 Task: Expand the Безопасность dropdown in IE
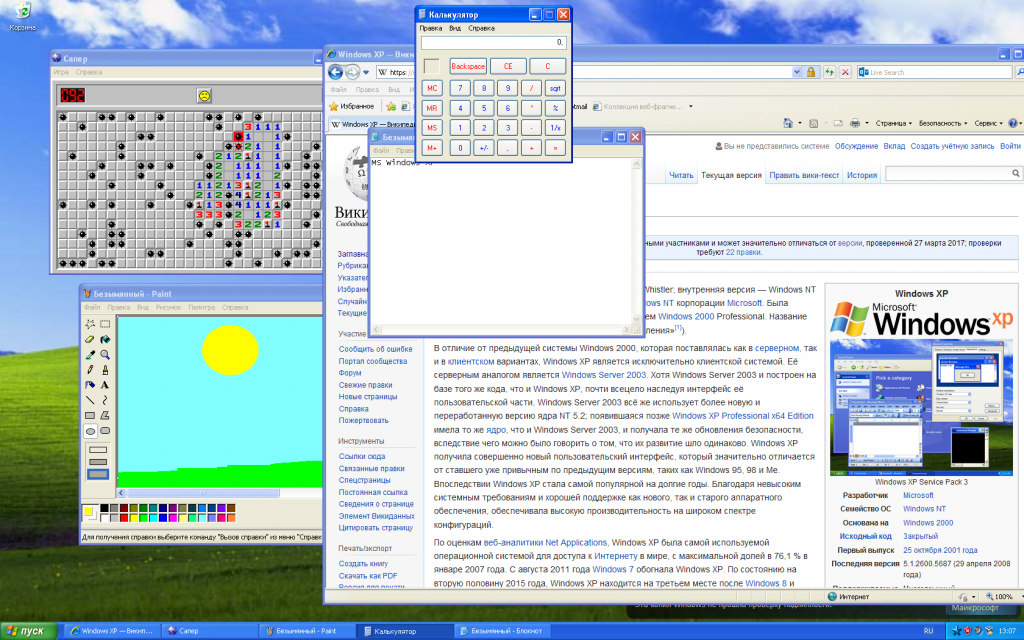(x=943, y=123)
